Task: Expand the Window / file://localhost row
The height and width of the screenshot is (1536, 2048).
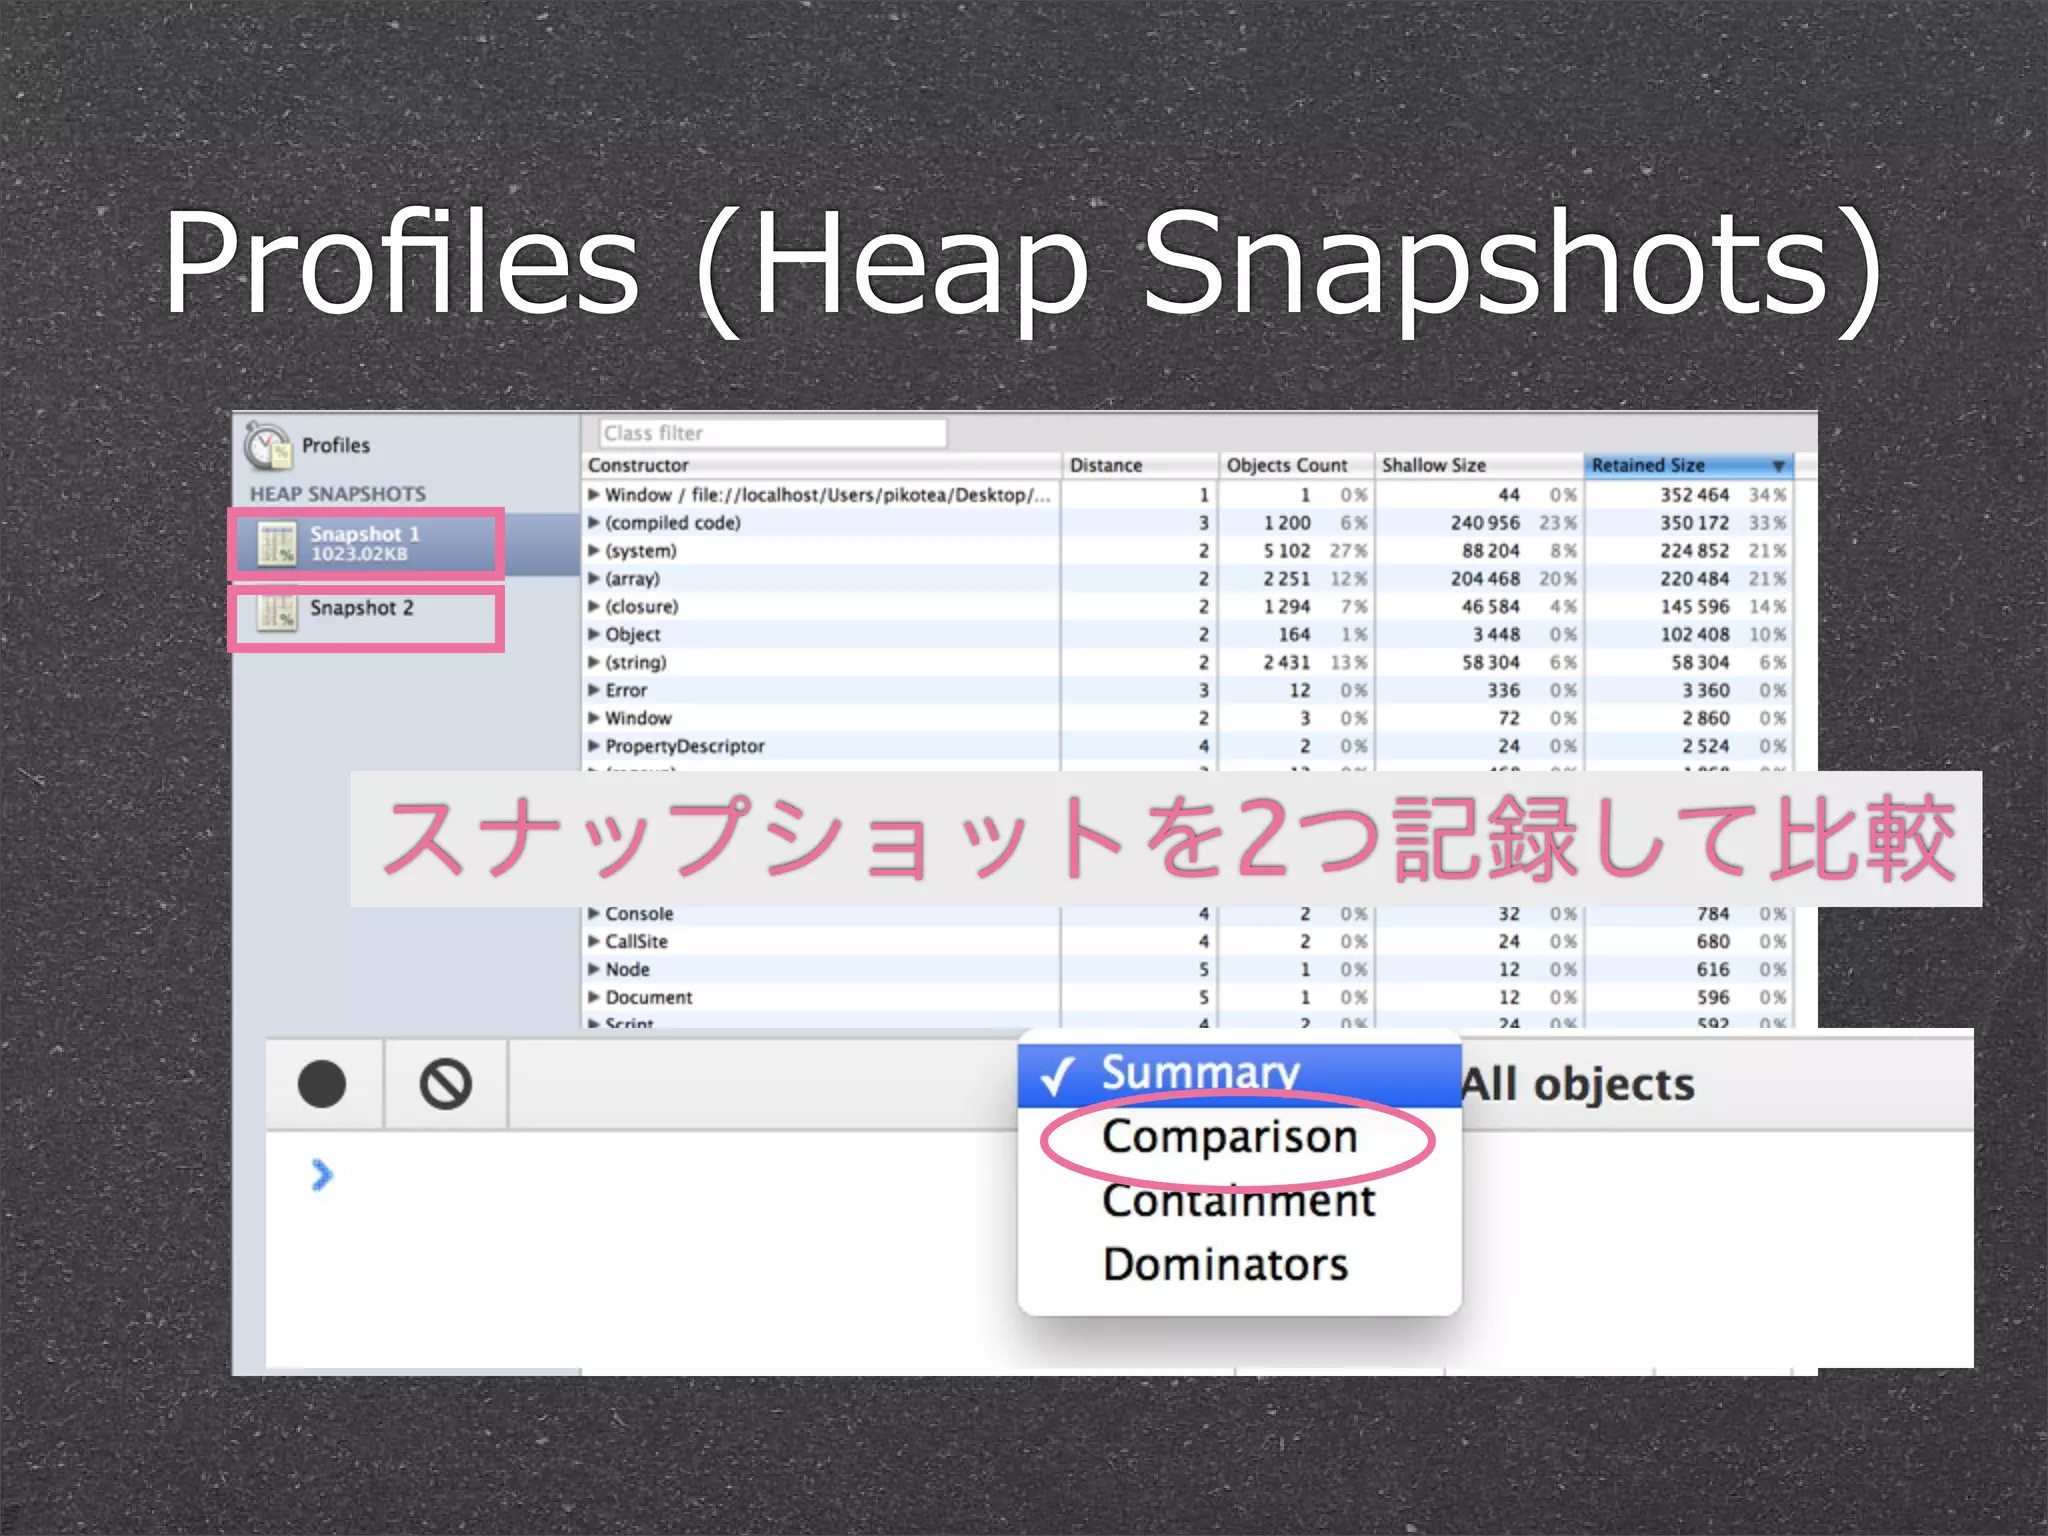Action: [594, 495]
